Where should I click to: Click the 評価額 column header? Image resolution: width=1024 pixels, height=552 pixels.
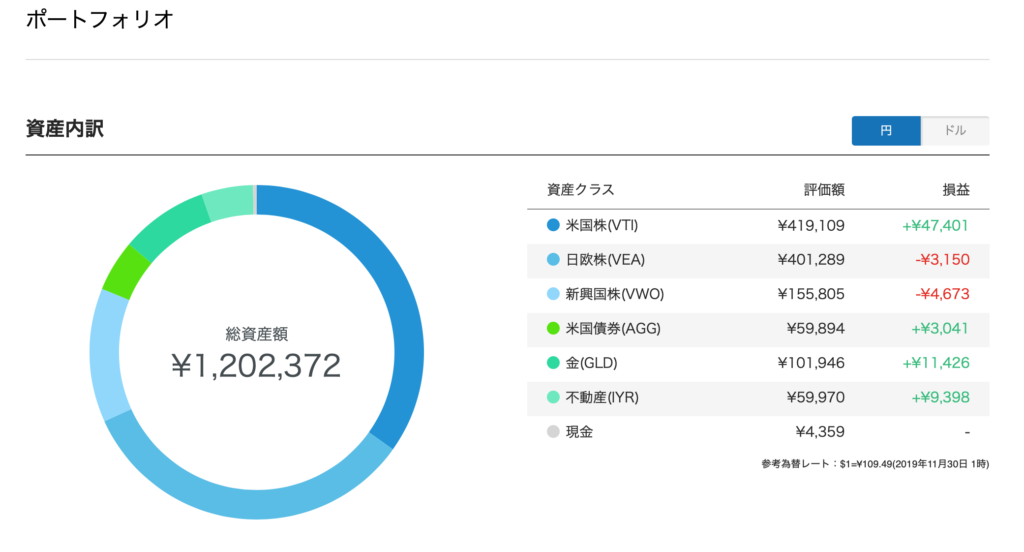pos(824,190)
